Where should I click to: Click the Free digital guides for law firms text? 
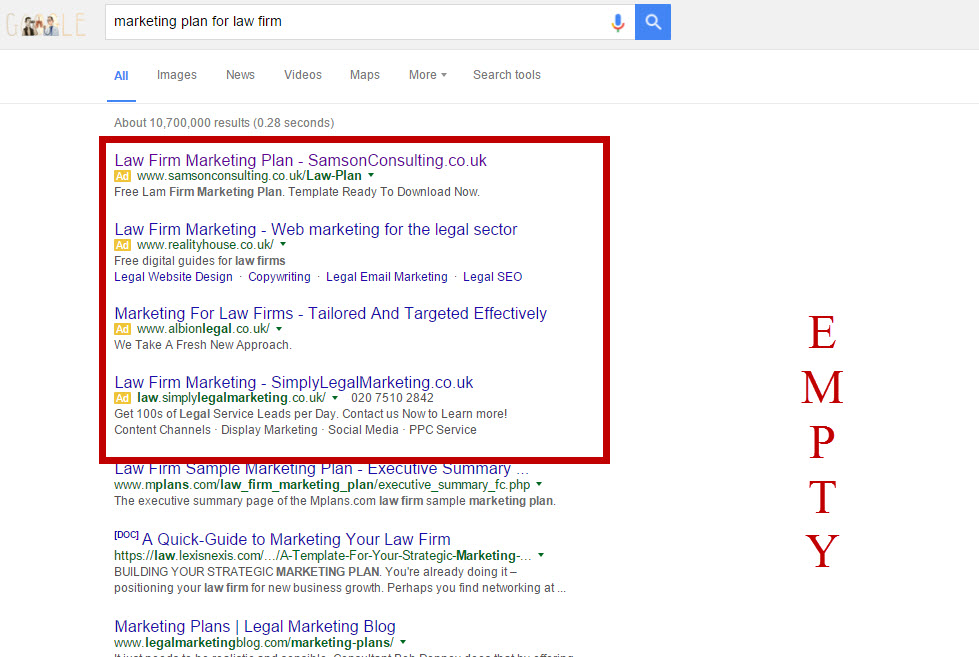pos(200,261)
